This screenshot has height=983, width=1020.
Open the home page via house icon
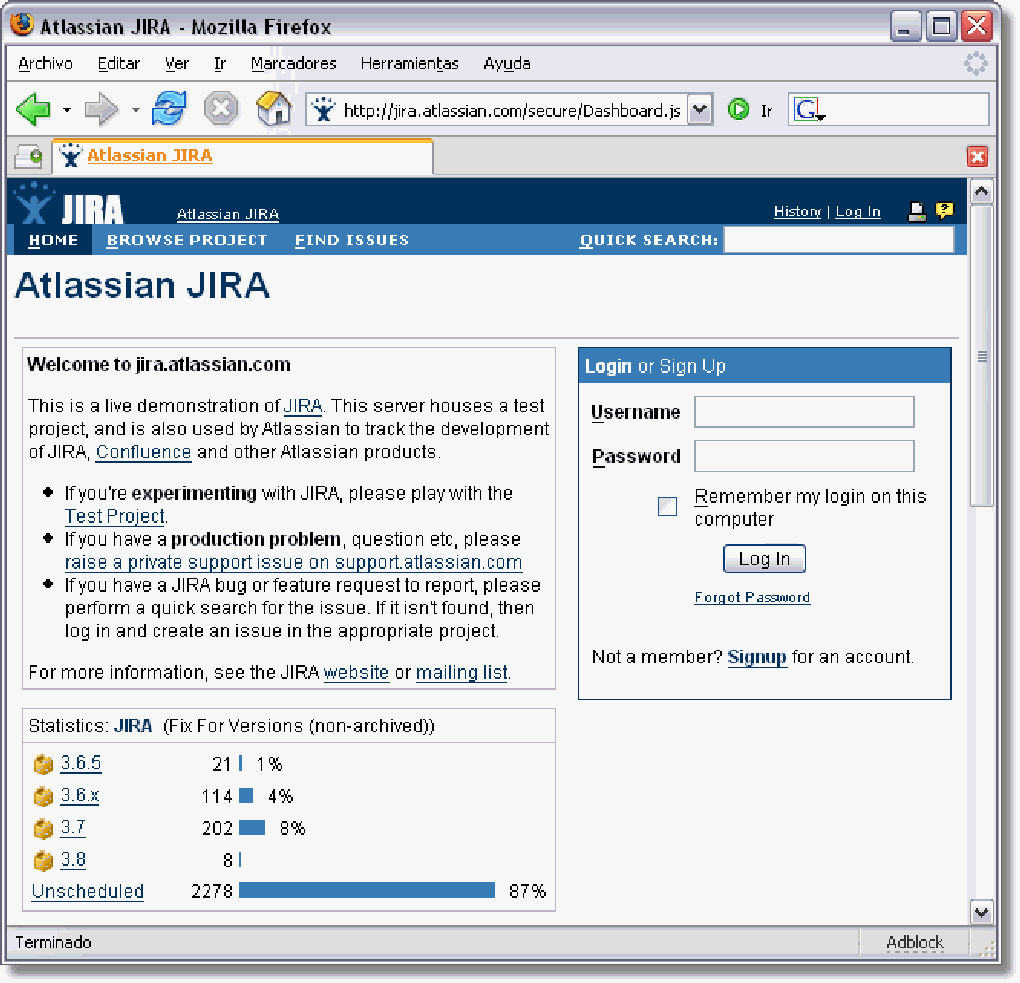(x=274, y=108)
